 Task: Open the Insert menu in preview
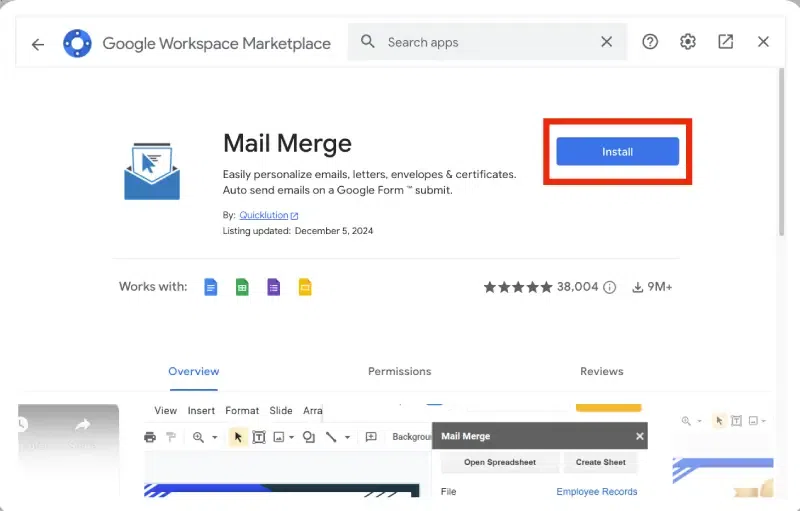(x=201, y=411)
